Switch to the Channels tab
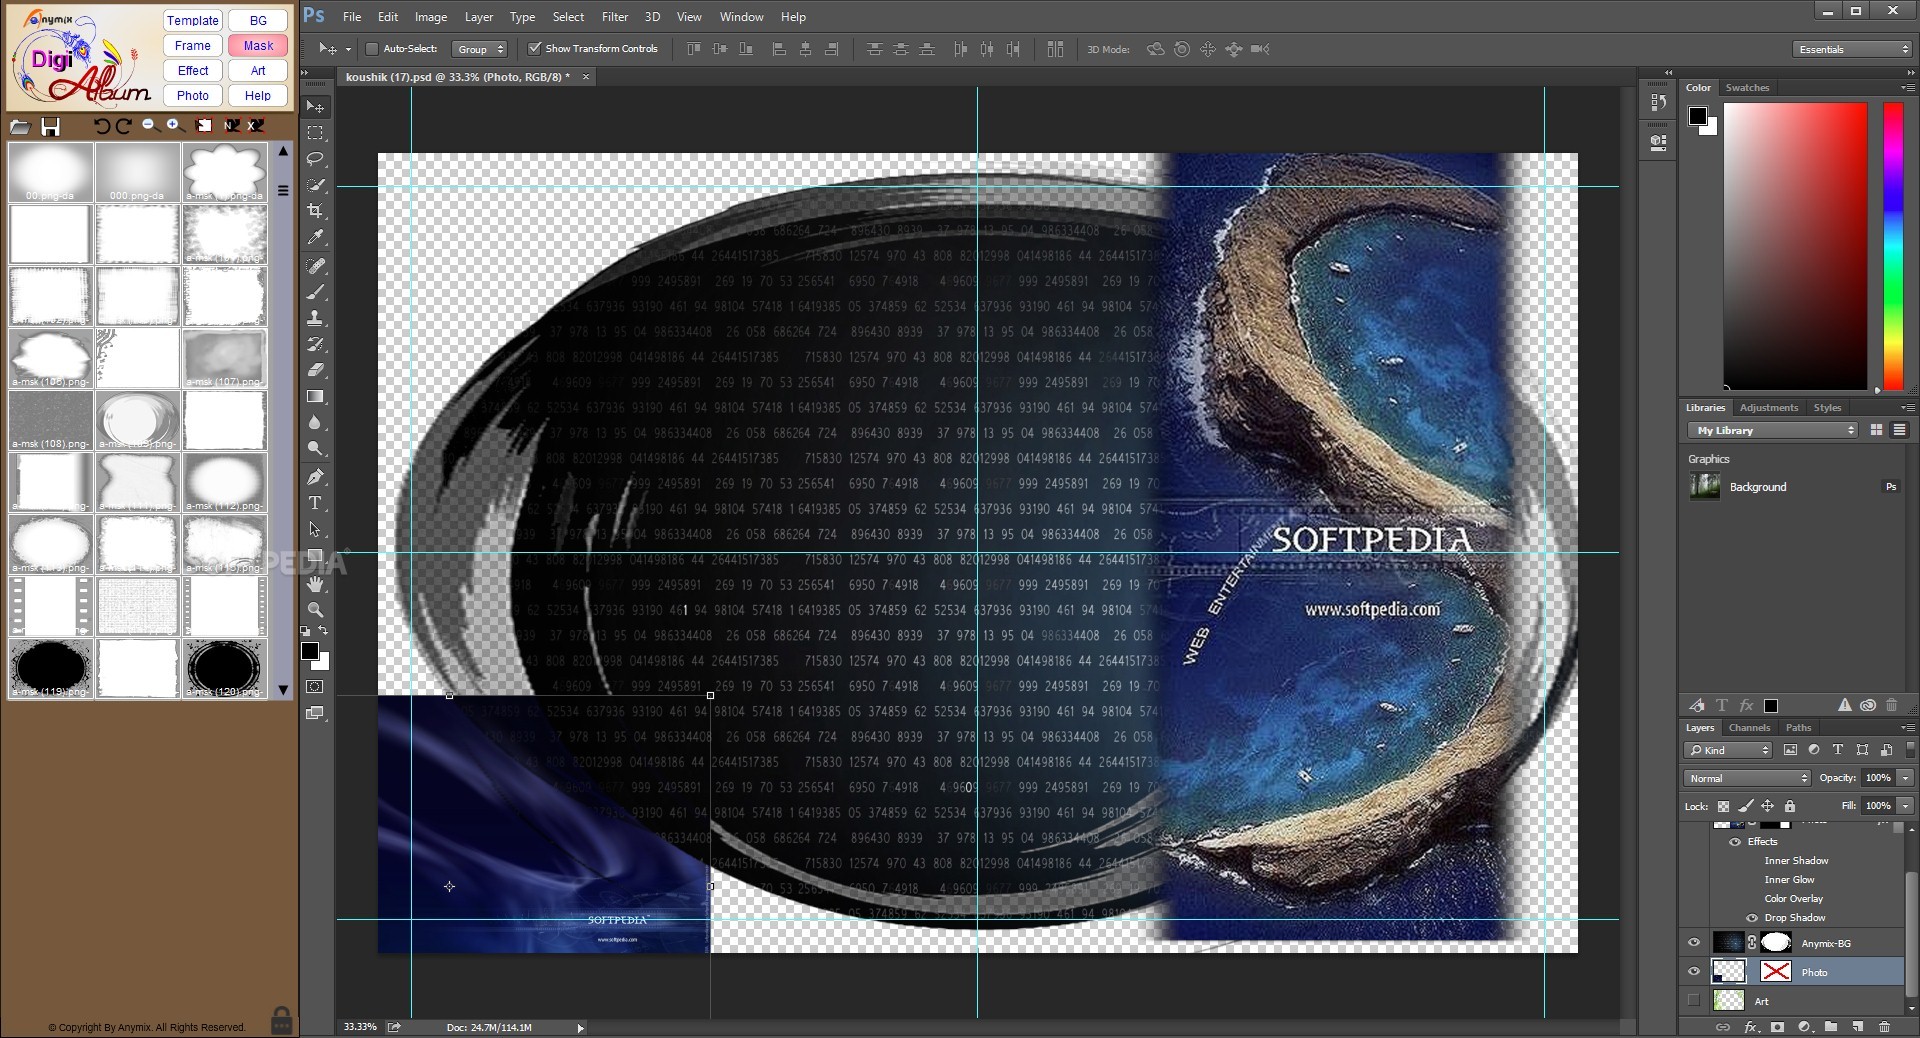The width and height of the screenshot is (1920, 1038). pyautogui.click(x=1749, y=728)
